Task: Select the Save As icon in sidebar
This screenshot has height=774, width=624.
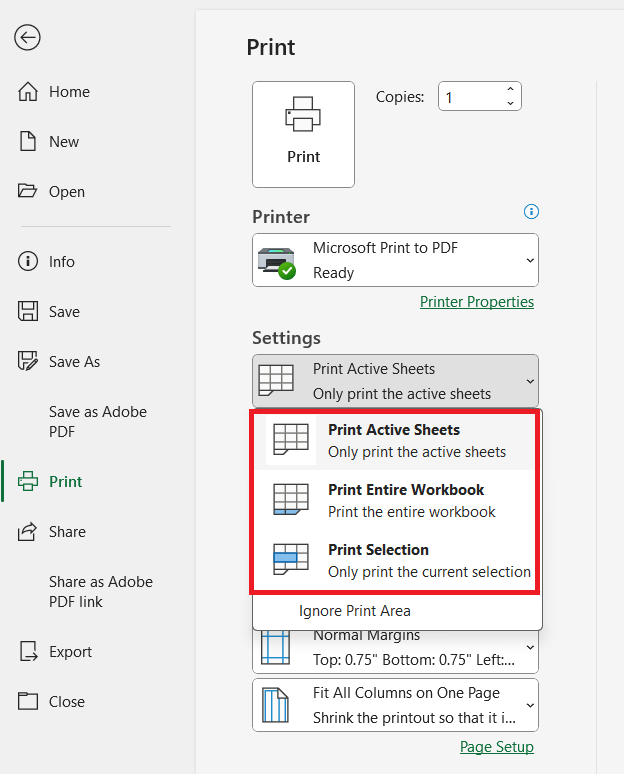Action: click(28, 361)
